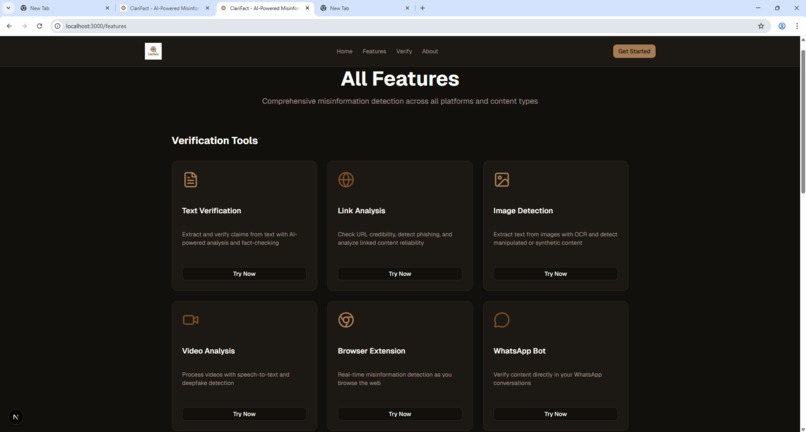Open the About nav link
The width and height of the screenshot is (806, 432).
430,51
